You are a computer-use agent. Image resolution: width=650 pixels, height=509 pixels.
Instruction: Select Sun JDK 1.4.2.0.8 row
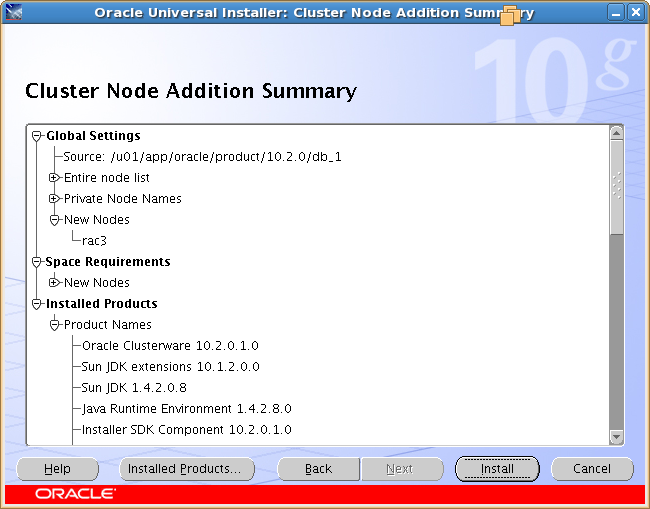pos(134,388)
